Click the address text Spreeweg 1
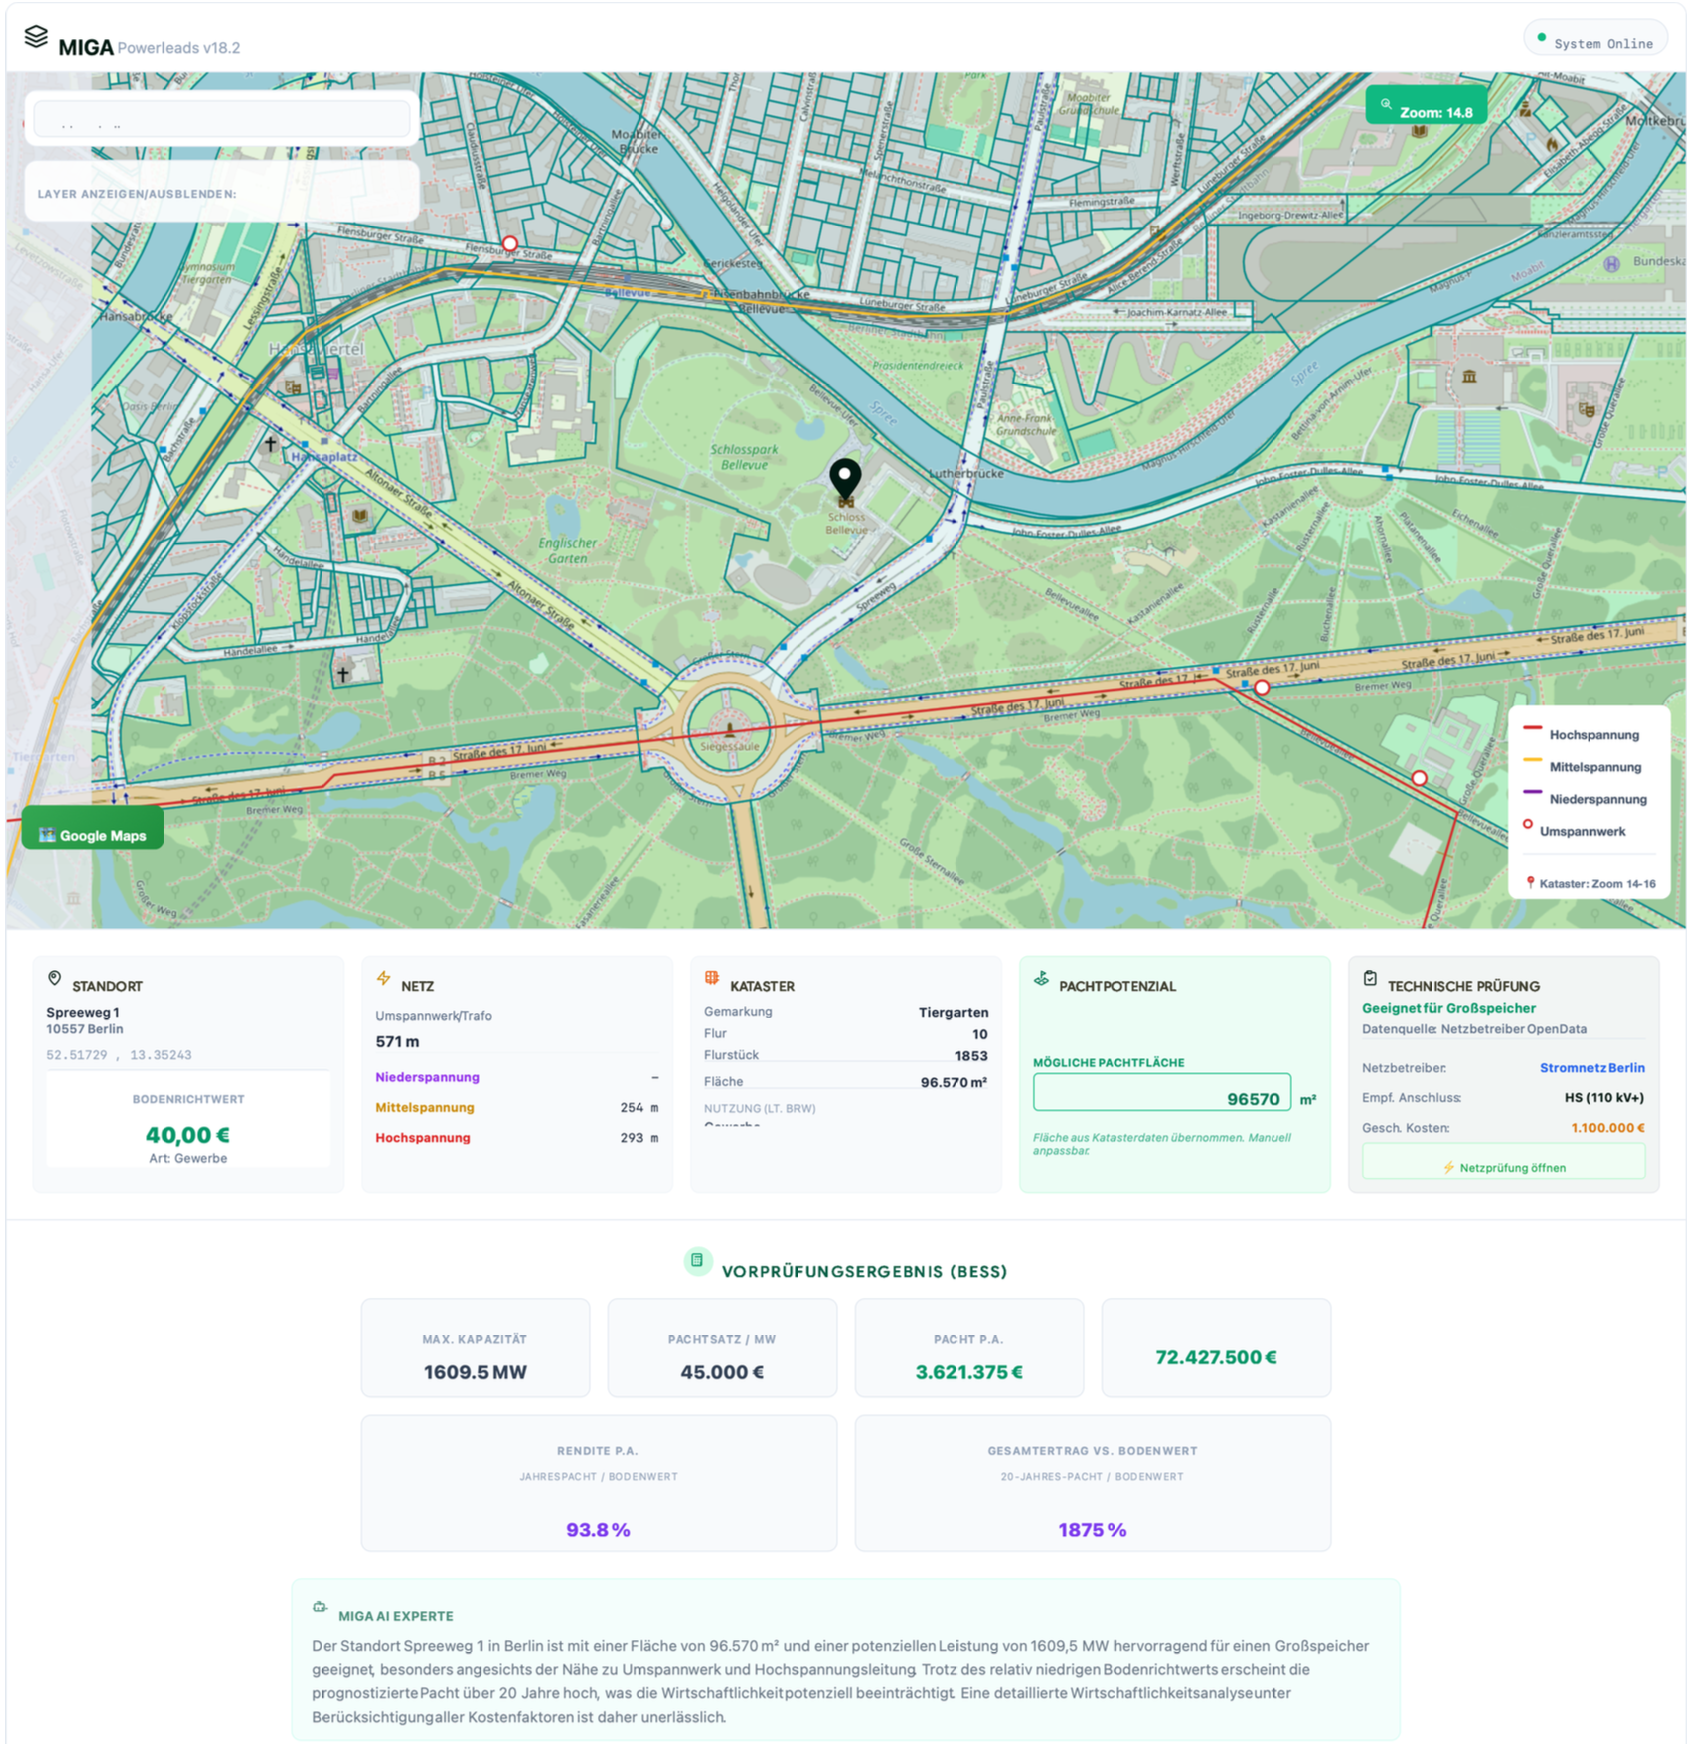Image resolution: width=1692 pixels, height=1744 pixels. point(83,1012)
